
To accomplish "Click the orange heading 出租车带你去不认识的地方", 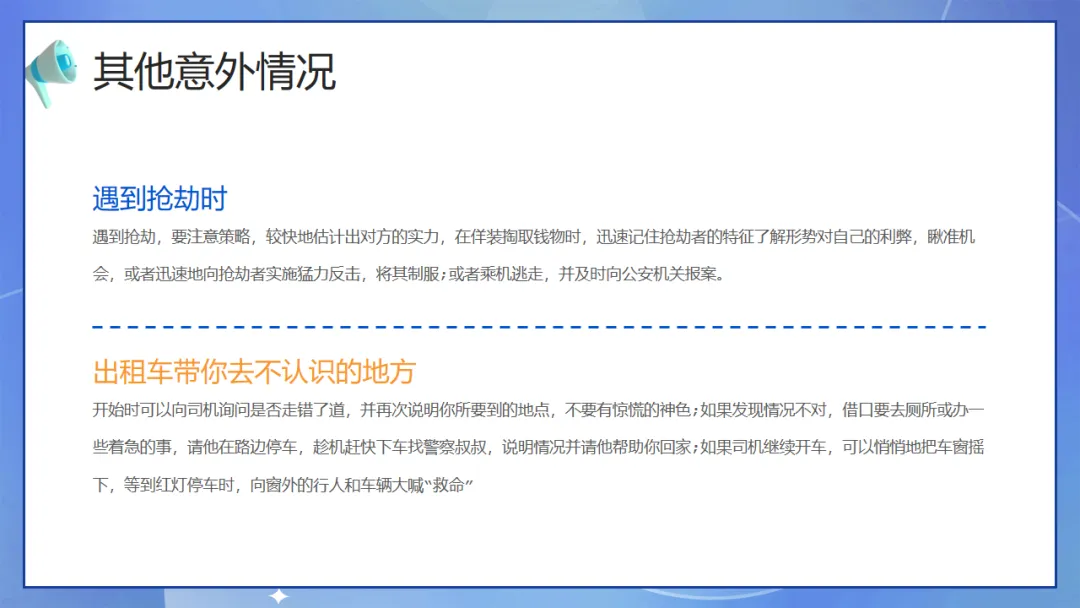I will click(254, 372).
